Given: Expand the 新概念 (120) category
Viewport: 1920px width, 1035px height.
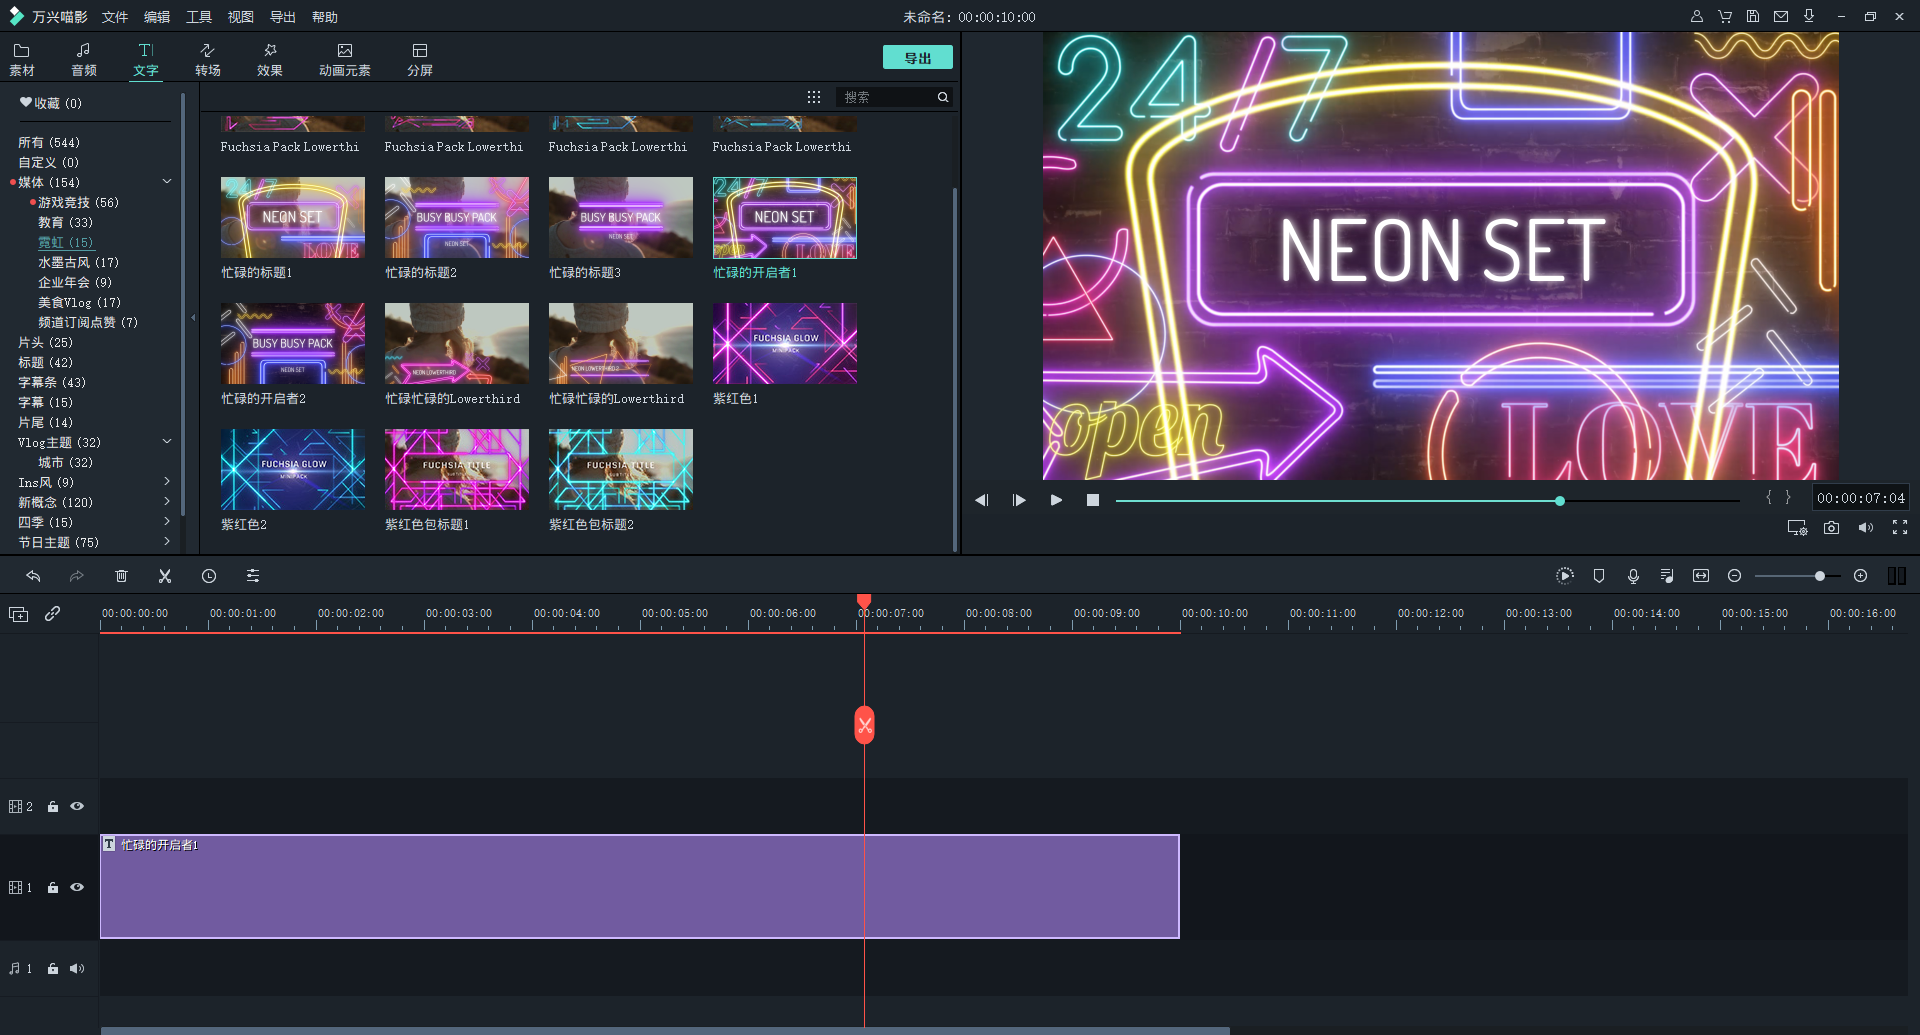Looking at the screenshot, I should click(x=167, y=502).
